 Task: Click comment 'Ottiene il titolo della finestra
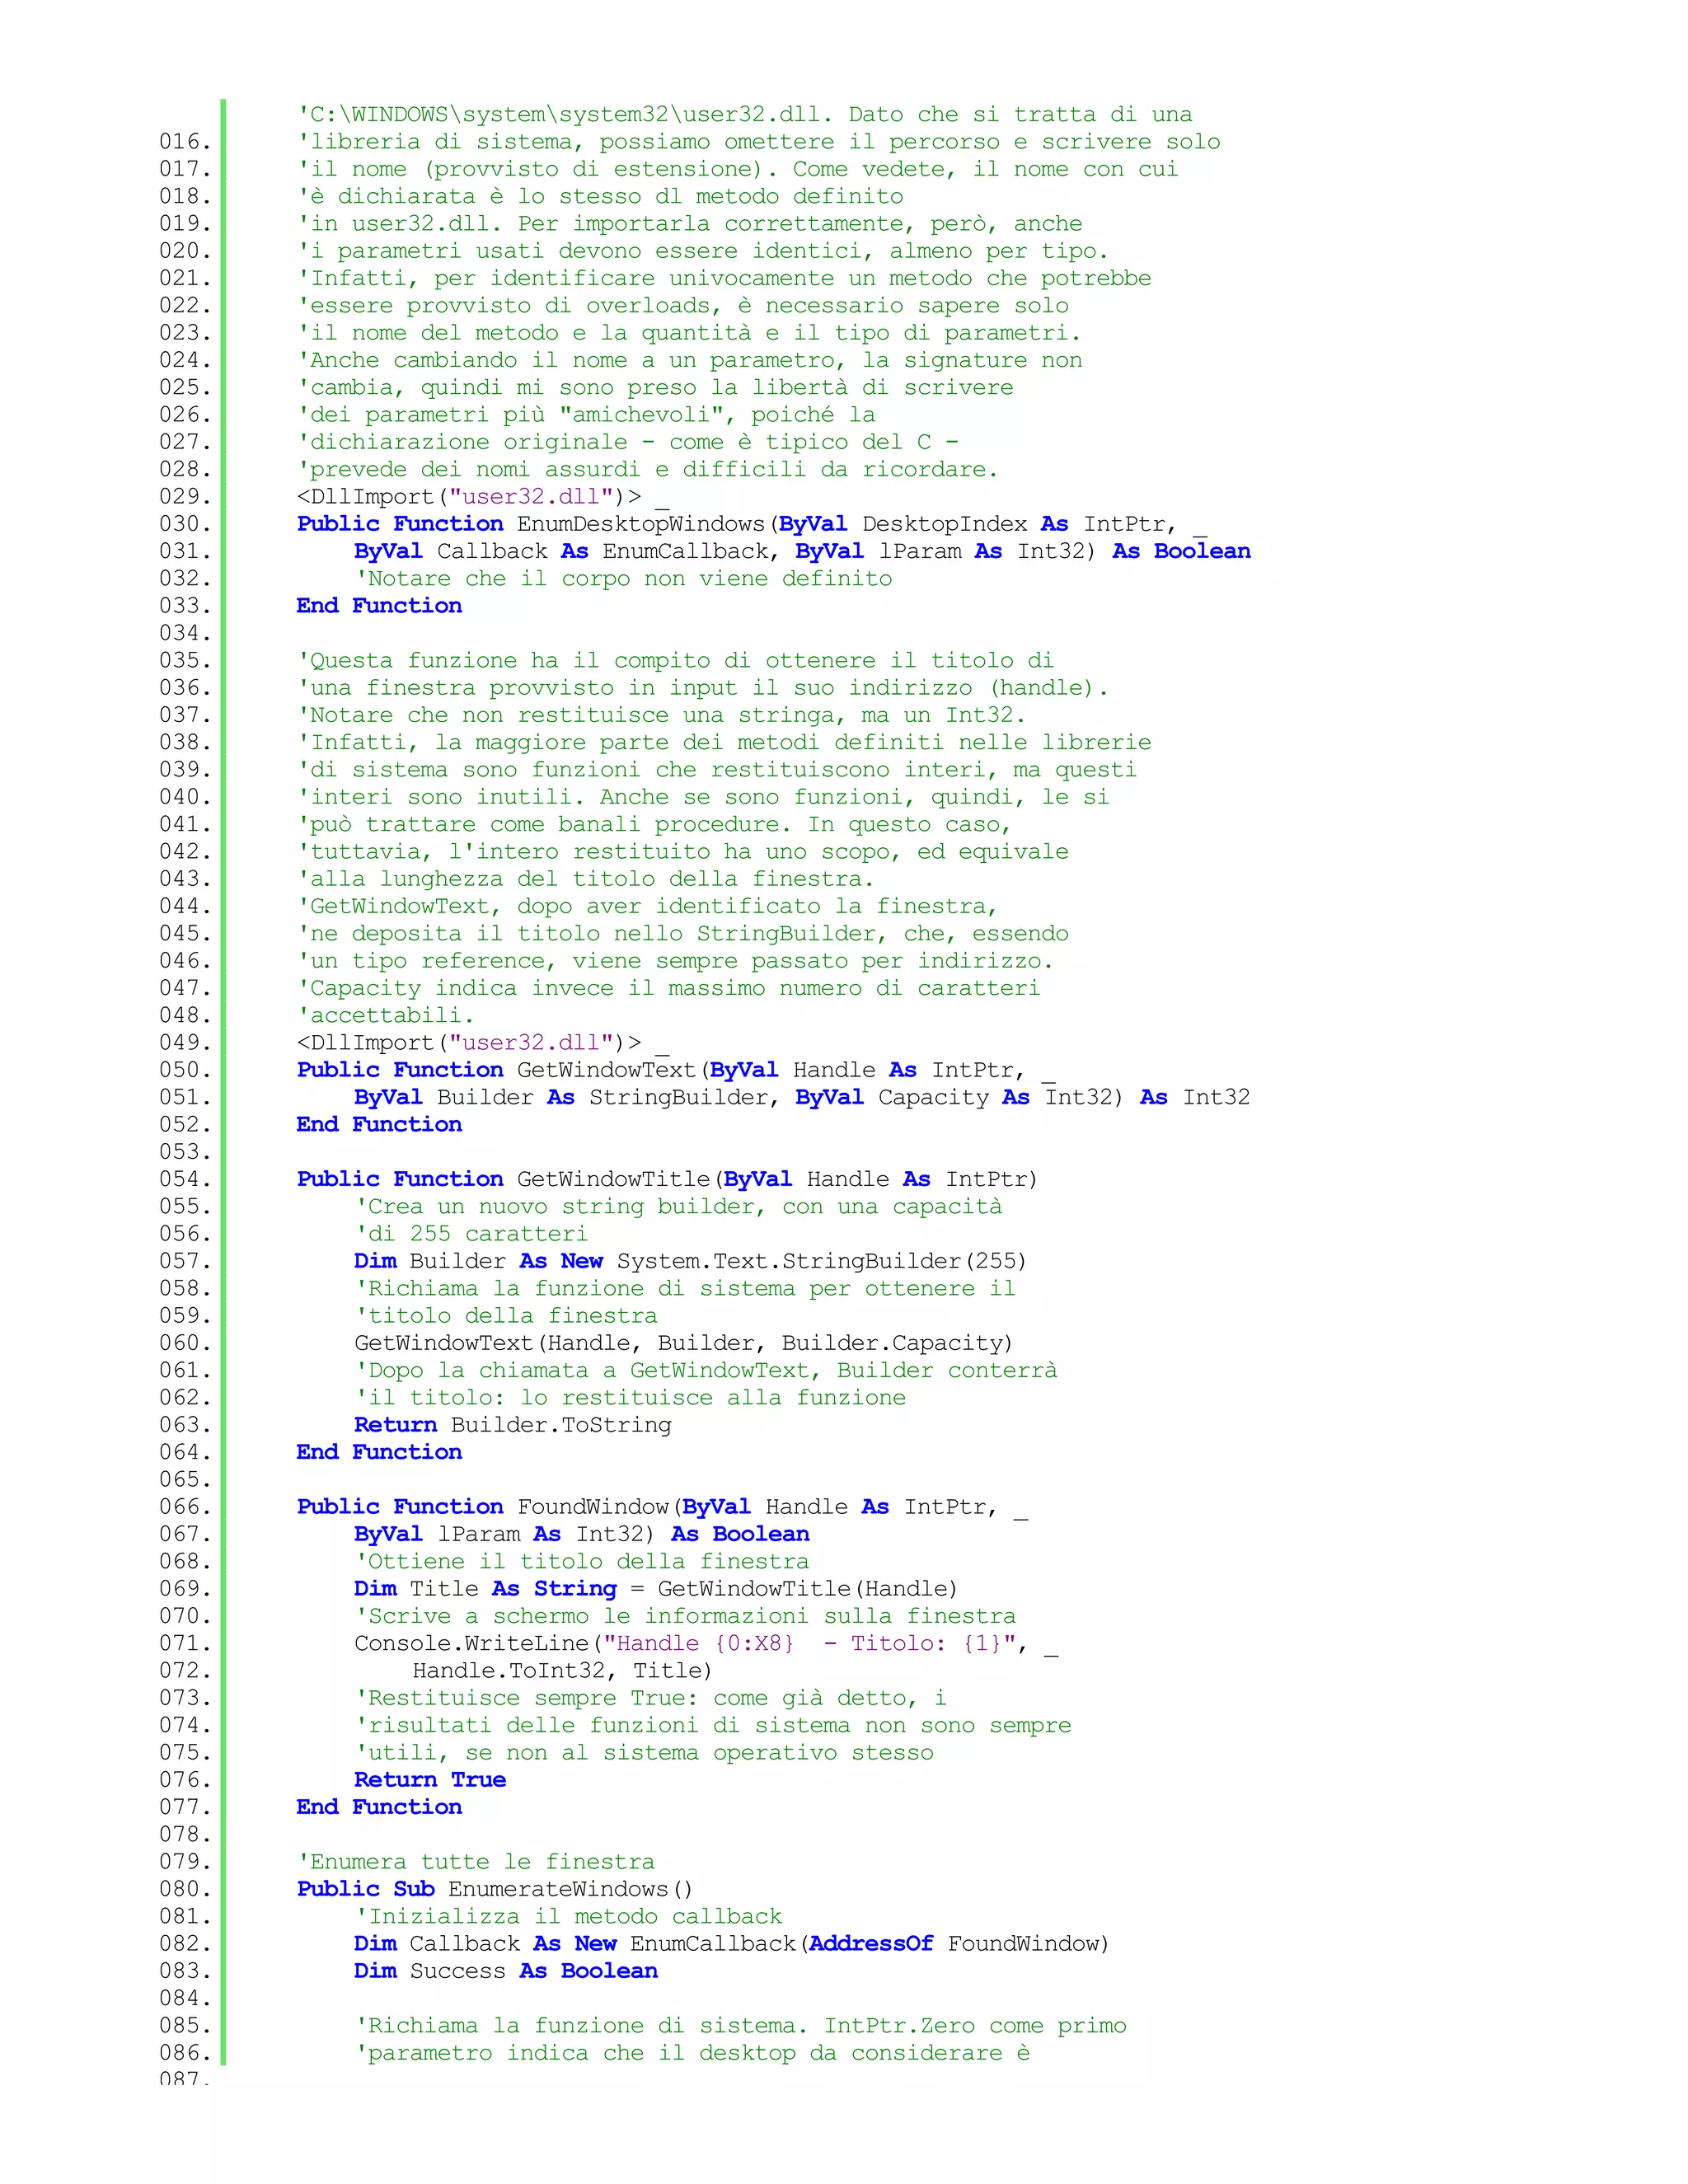(x=583, y=1562)
